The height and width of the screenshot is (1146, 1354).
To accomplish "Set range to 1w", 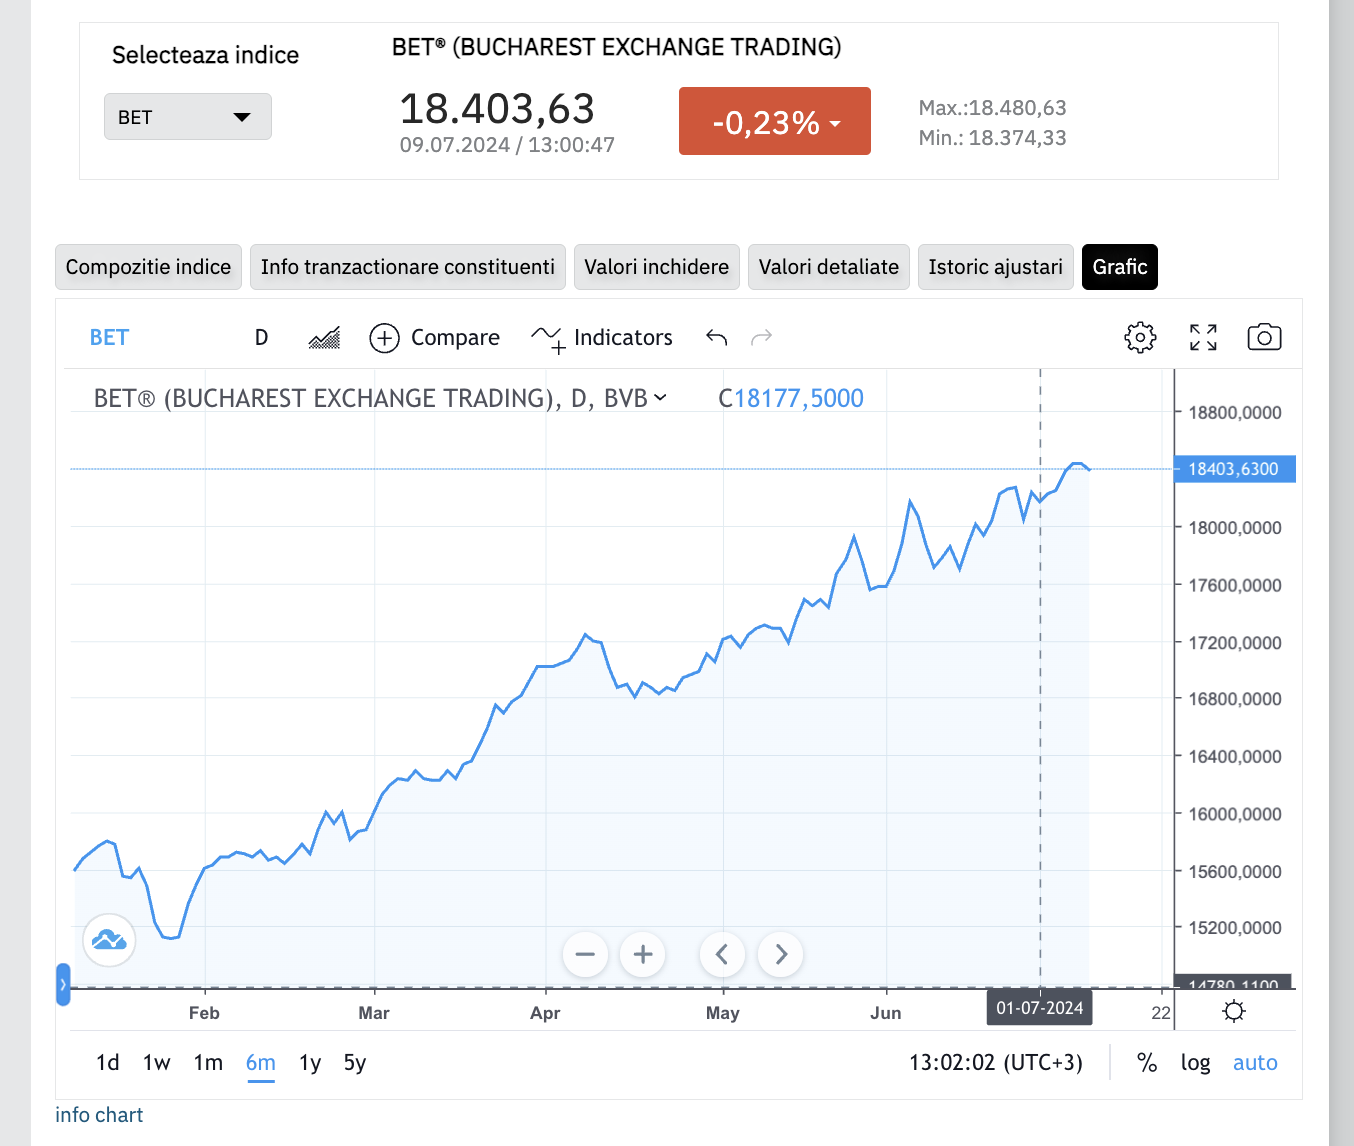I will [157, 1062].
